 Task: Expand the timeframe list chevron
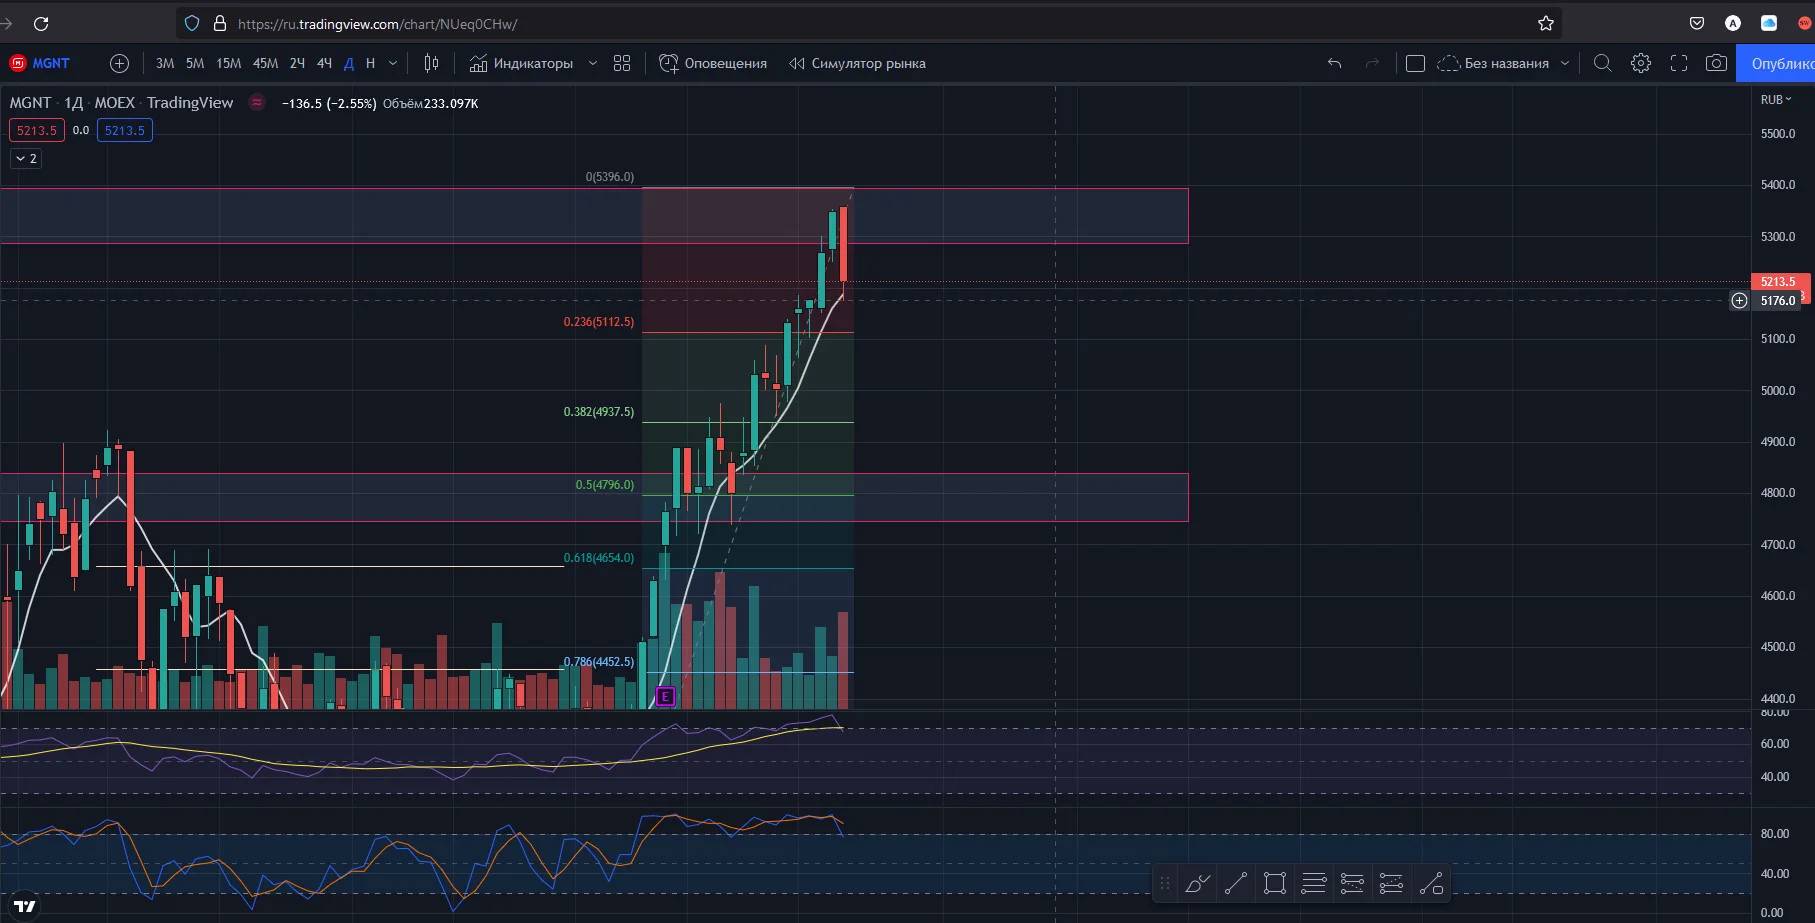[x=393, y=63]
